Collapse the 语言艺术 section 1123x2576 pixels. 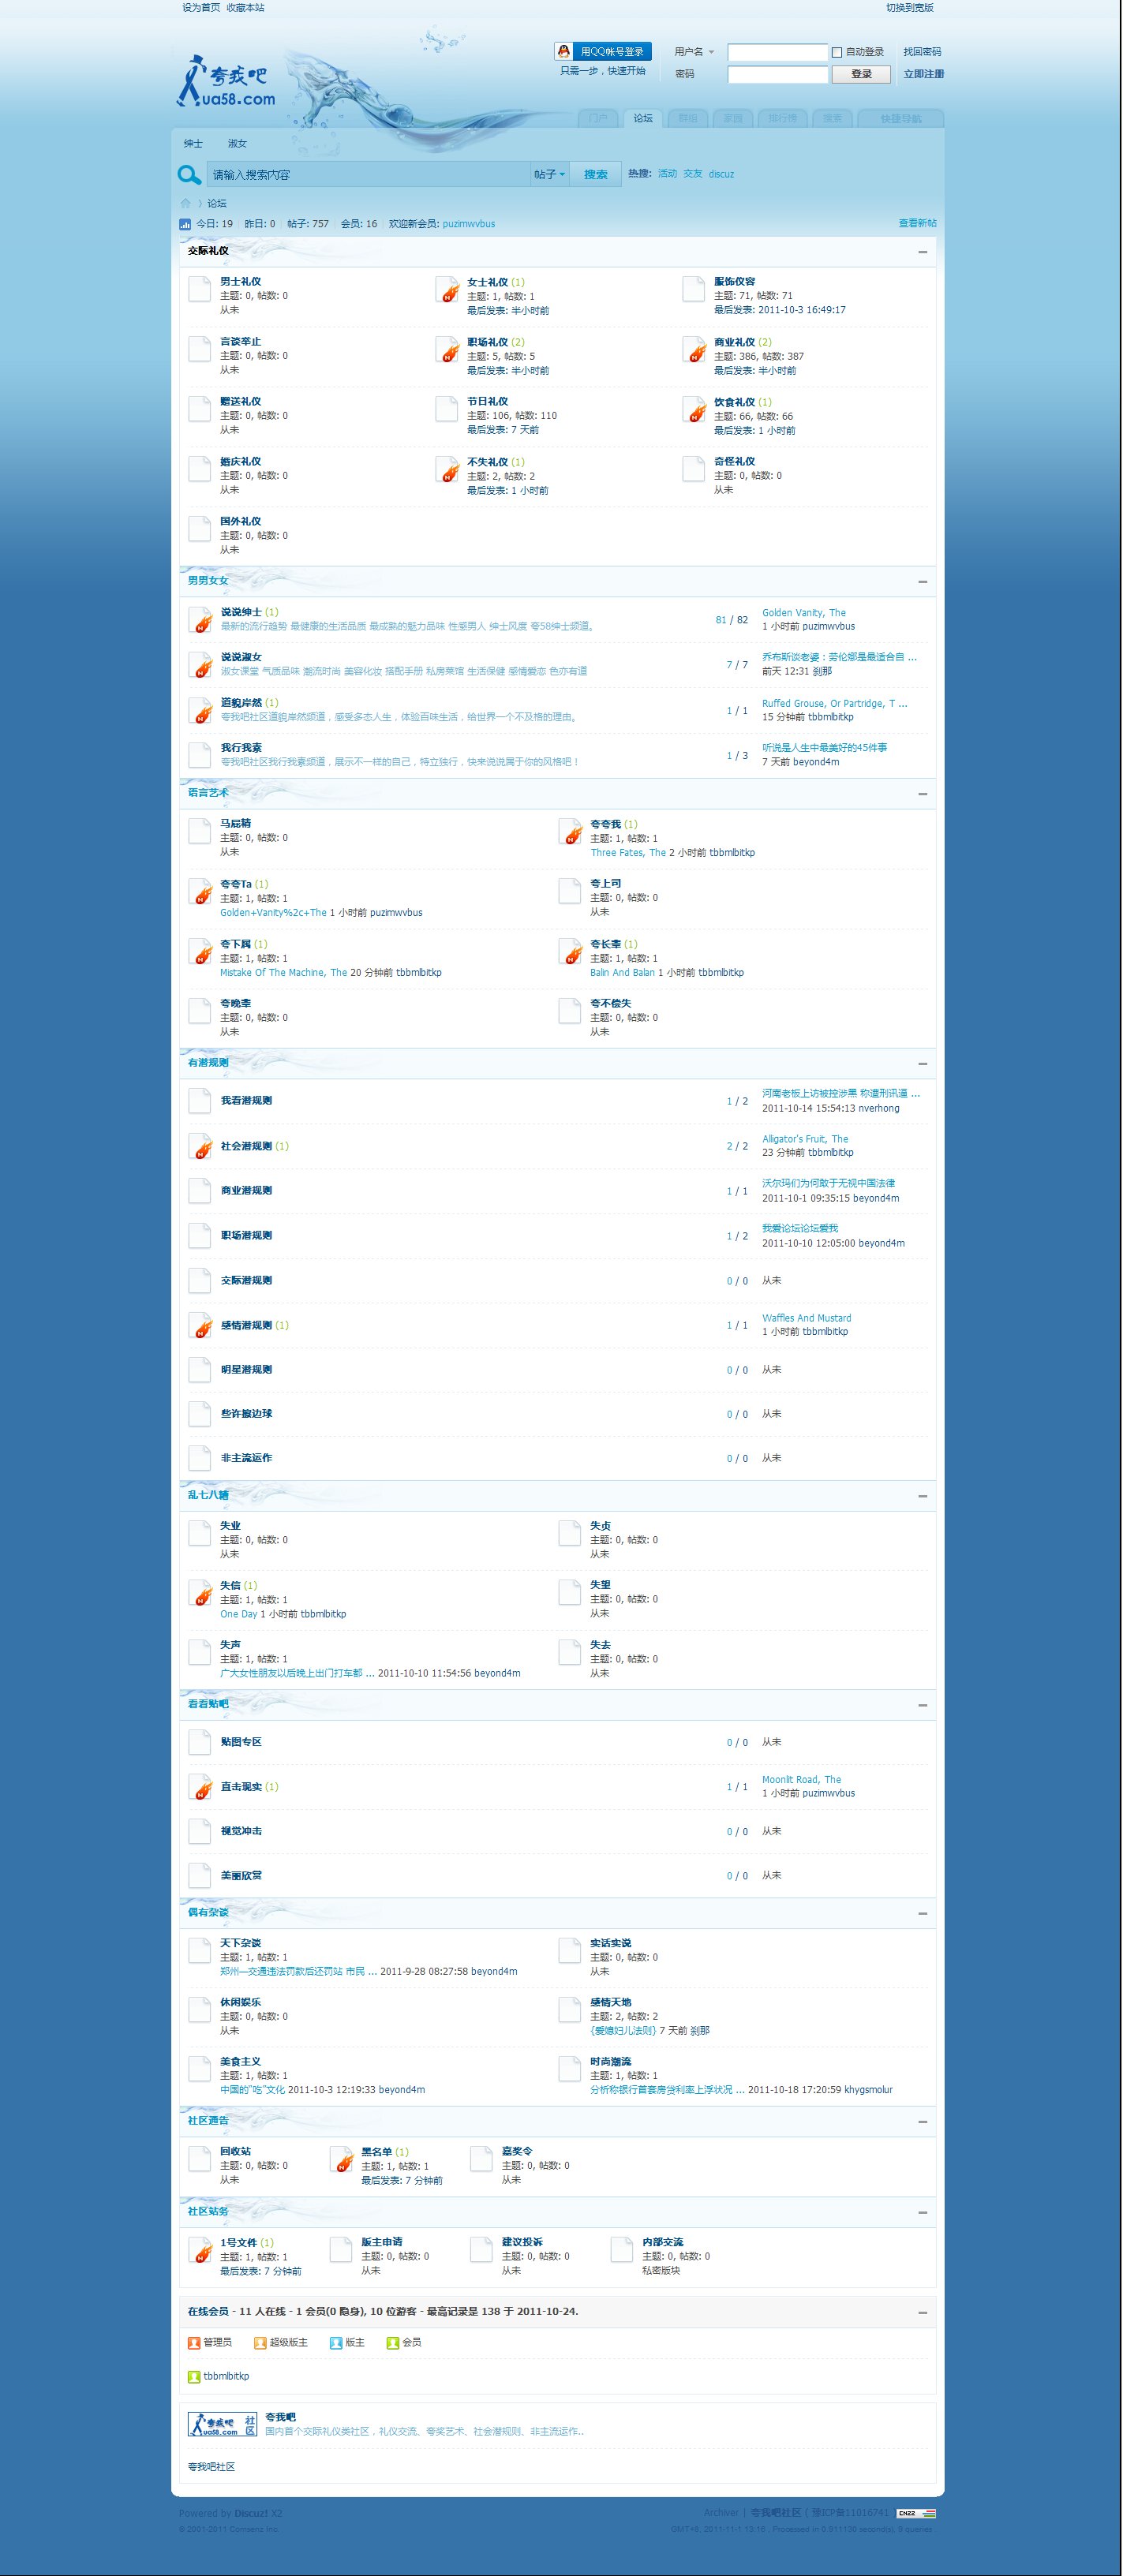pos(922,794)
